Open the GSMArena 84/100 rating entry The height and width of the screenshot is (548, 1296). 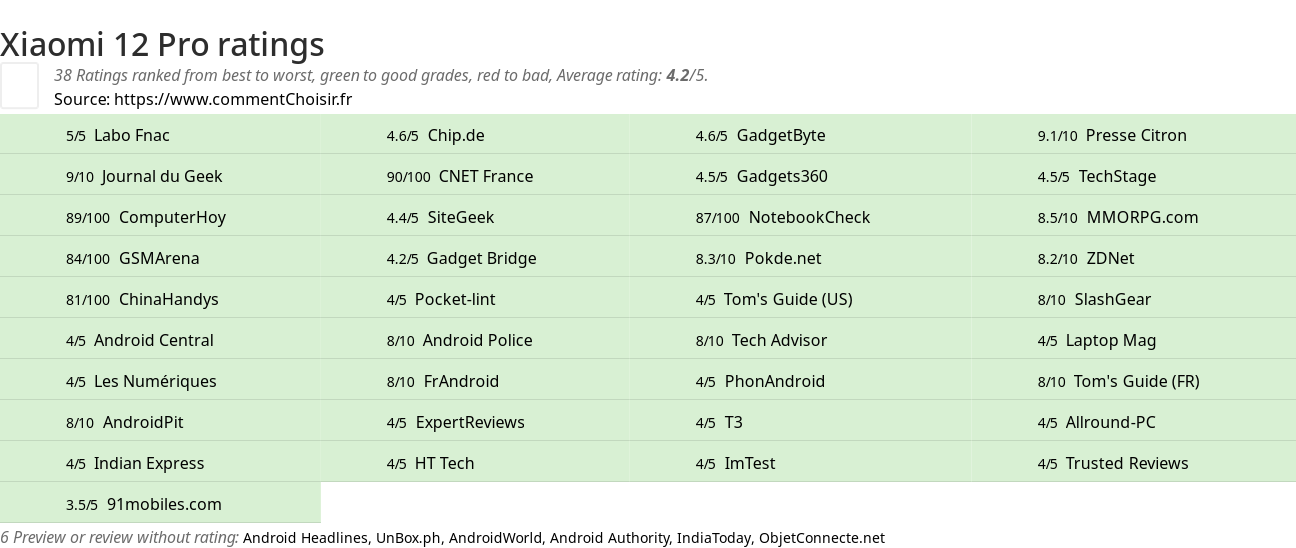(x=160, y=258)
